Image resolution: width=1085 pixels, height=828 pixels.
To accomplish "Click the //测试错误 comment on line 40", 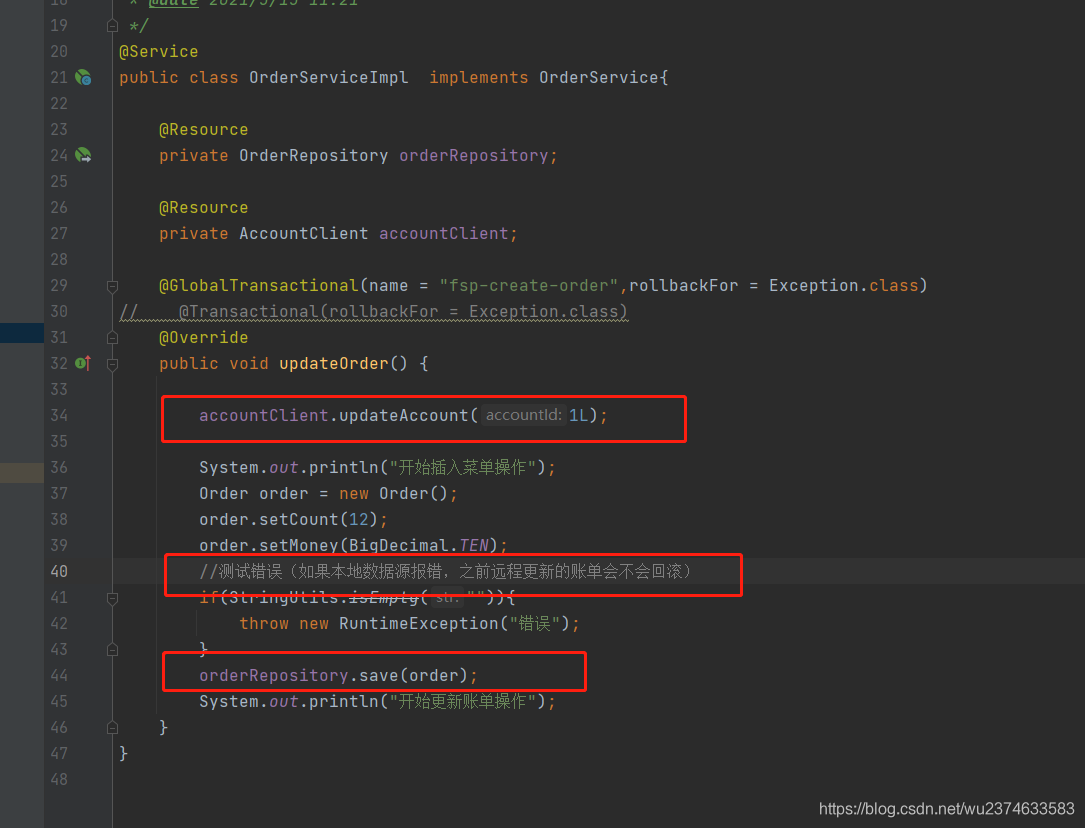I will click(446, 571).
